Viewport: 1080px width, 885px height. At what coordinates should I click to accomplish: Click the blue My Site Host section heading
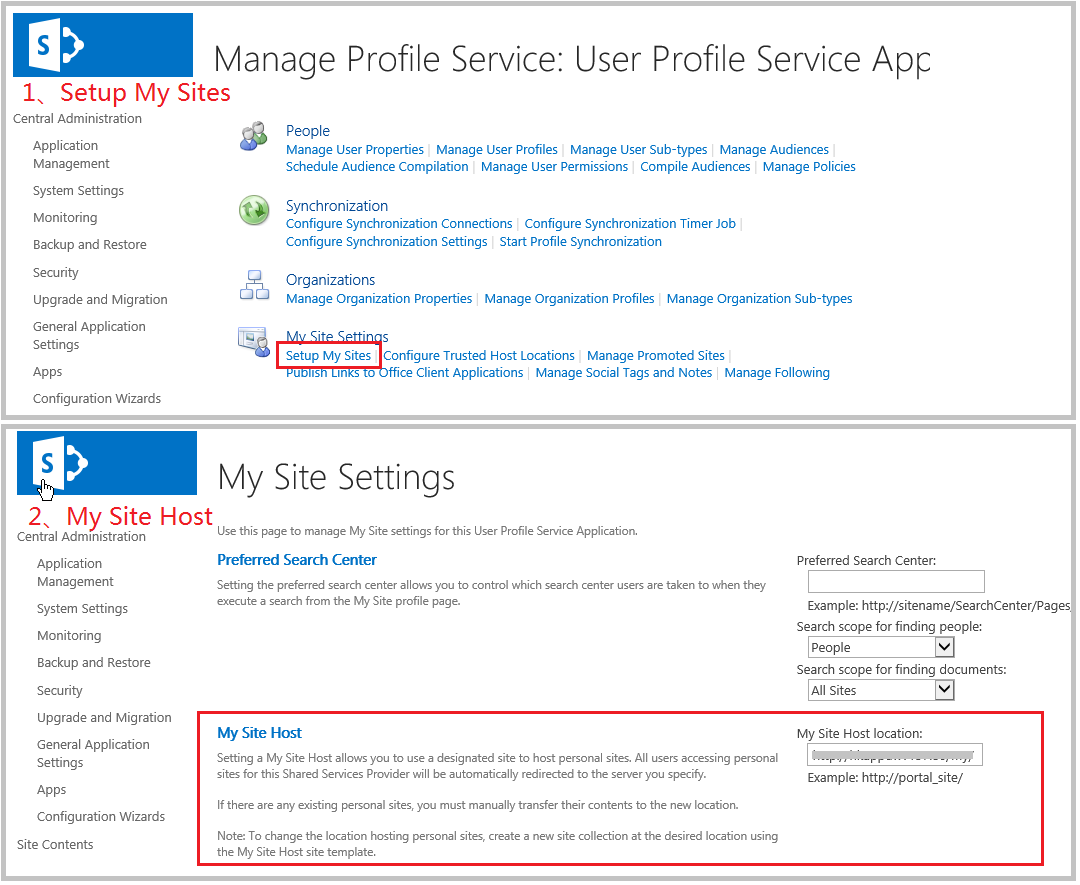click(260, 733)
